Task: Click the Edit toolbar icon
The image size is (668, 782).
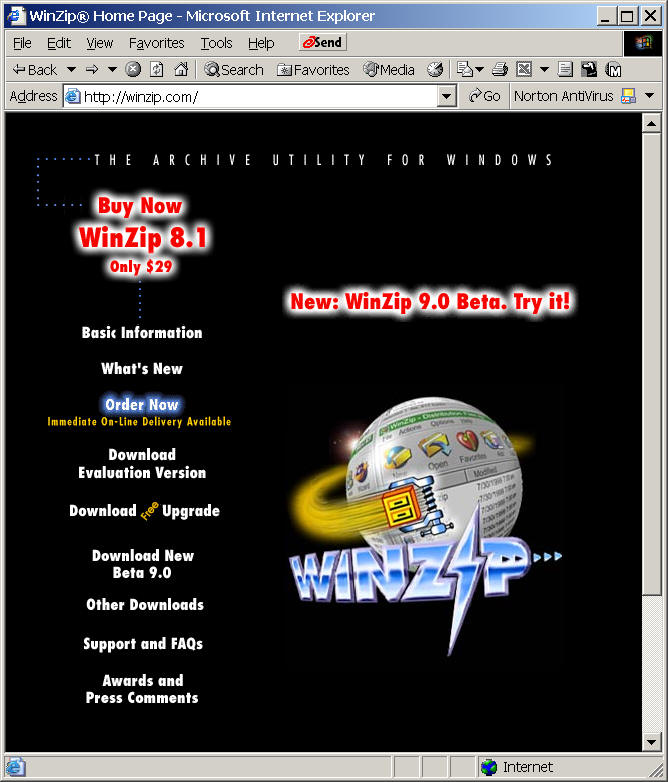Action: point(524,69)
